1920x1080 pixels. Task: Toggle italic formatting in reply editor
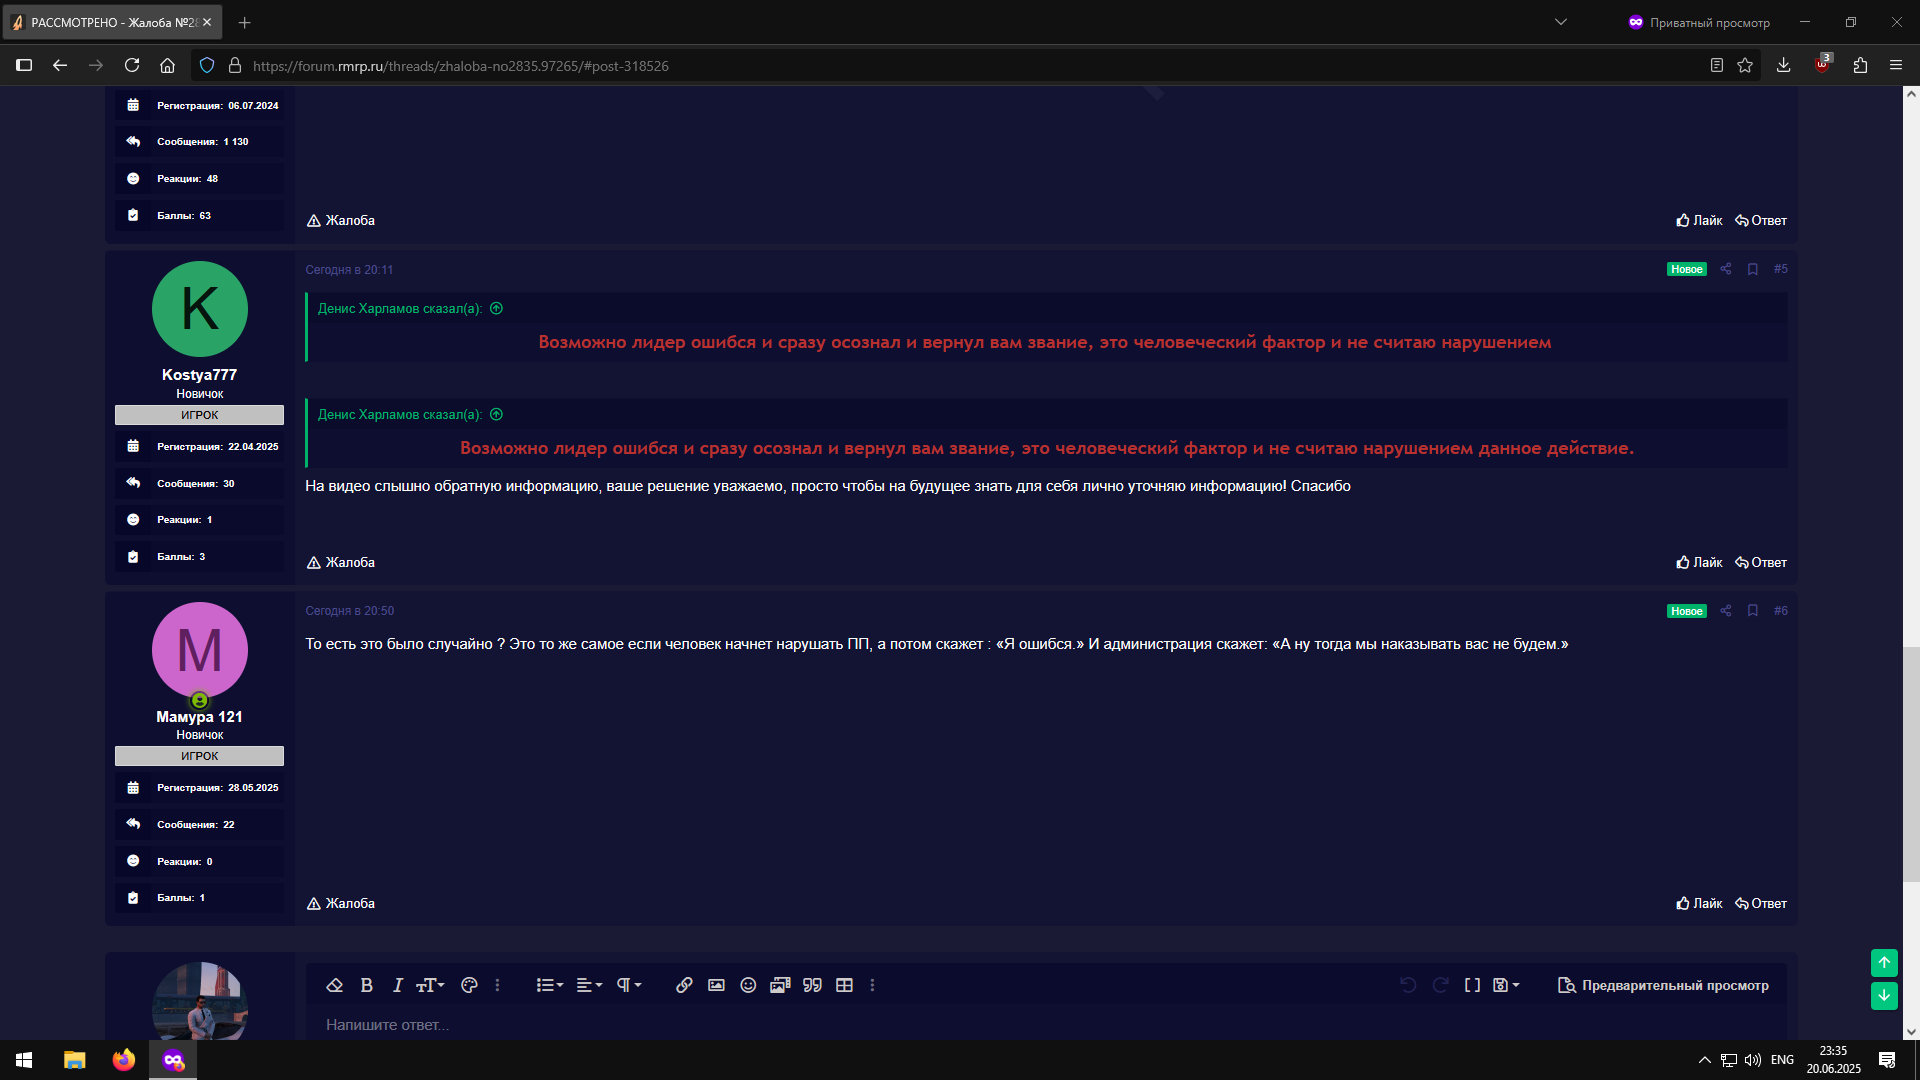[x=397, y=985]
